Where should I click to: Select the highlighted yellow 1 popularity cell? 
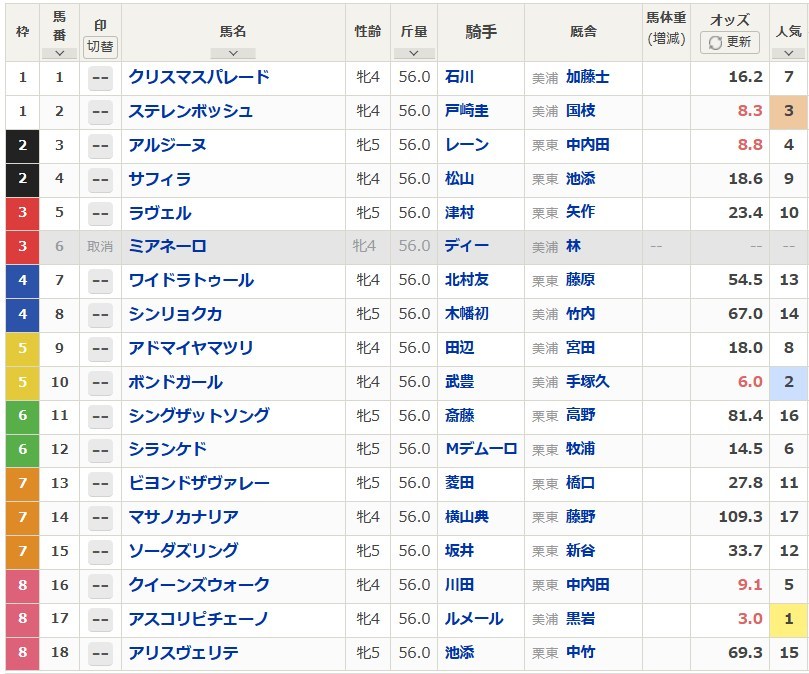point(788,619)
